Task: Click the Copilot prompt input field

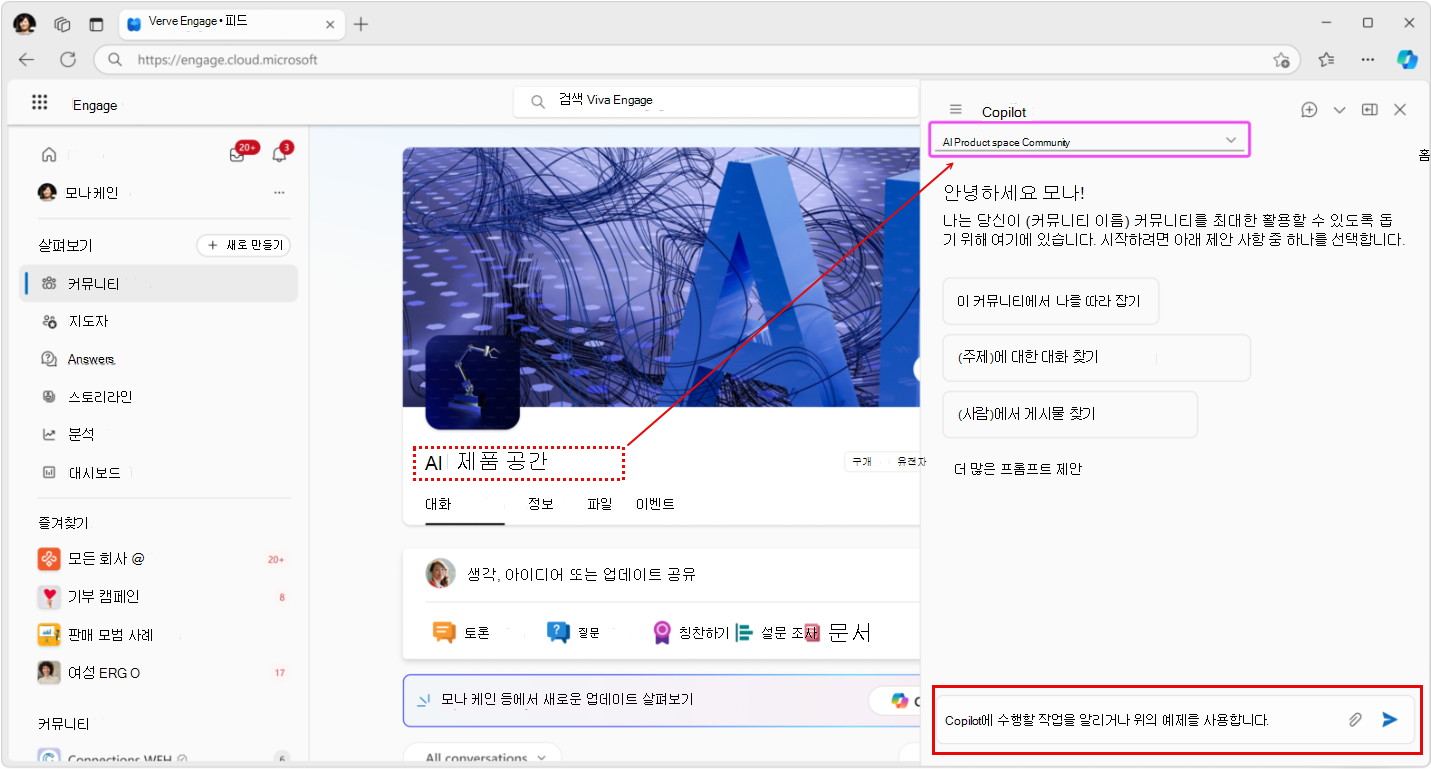Action: pyautogui.click(x=1176, y=719)
